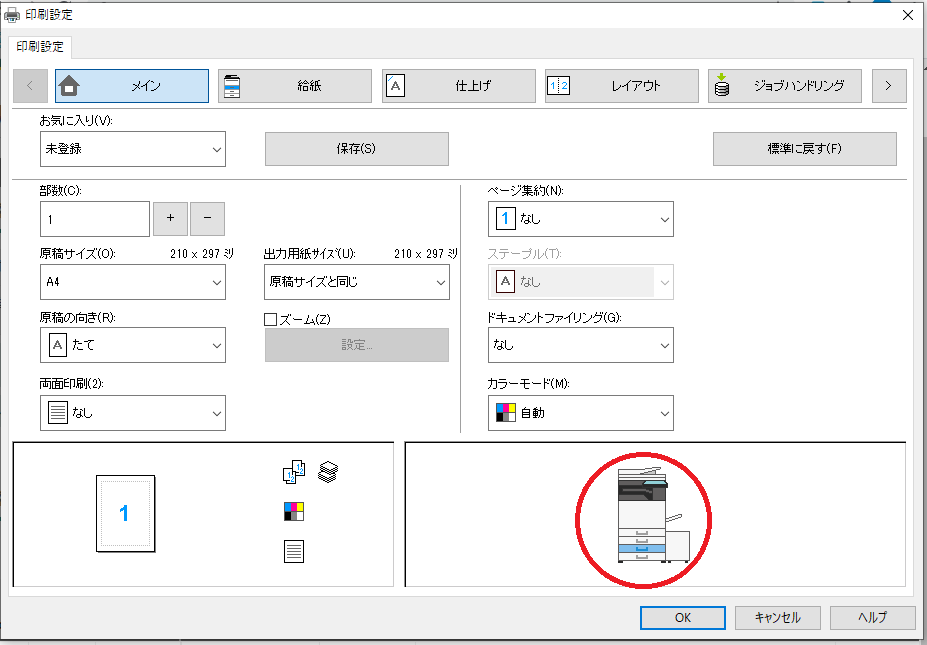Viewport: 927px width, 645px height.
Task: Expand the 原稿サイズ A4 dropdown
Action: tap(133, 282)
